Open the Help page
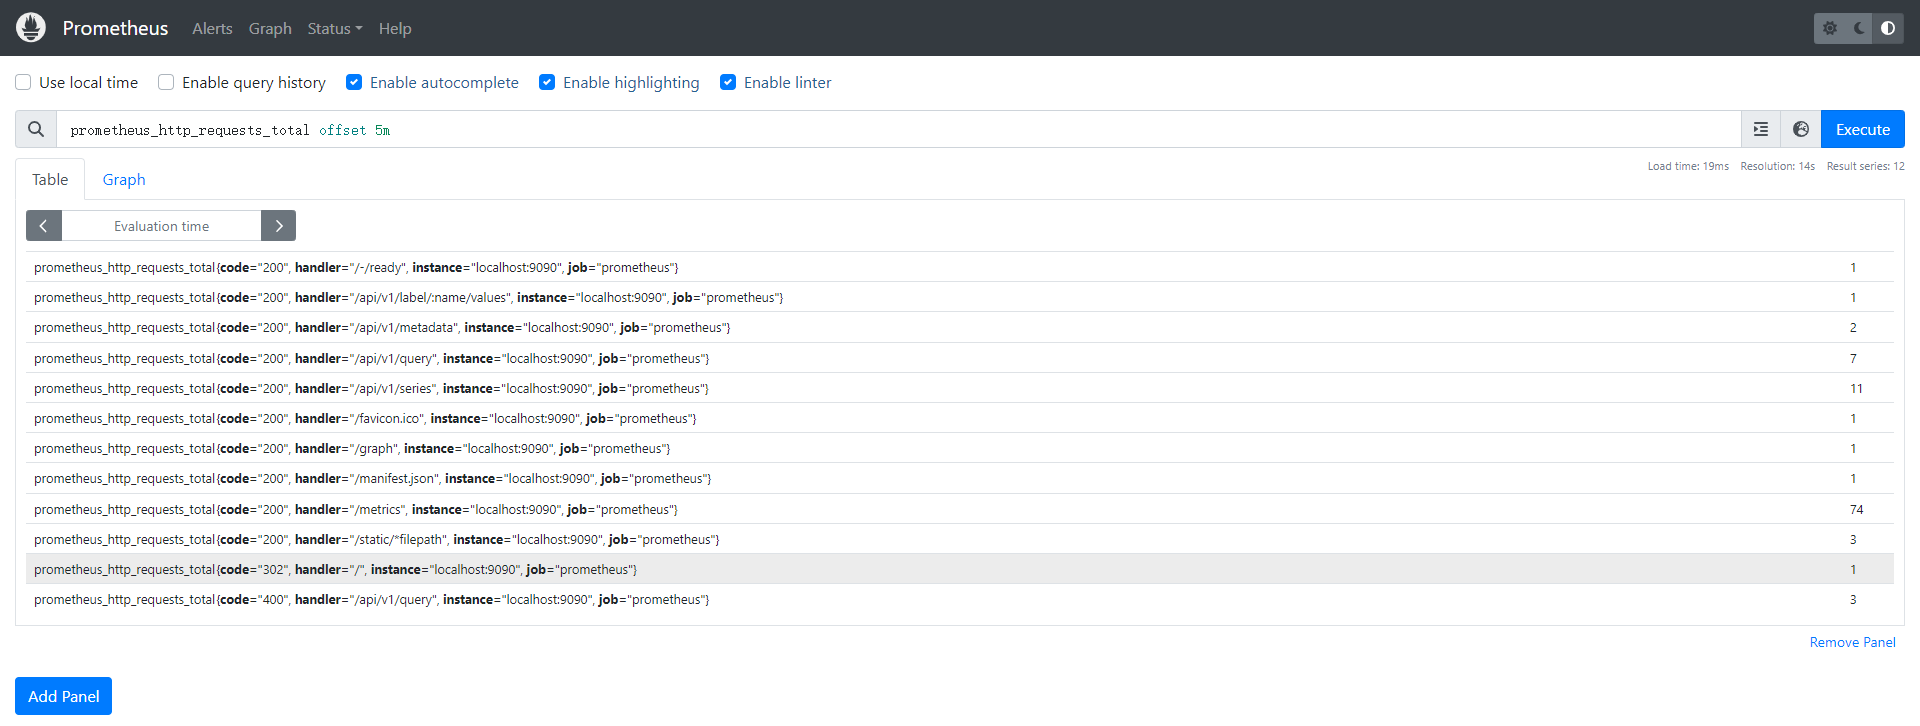 coord(395,28)
